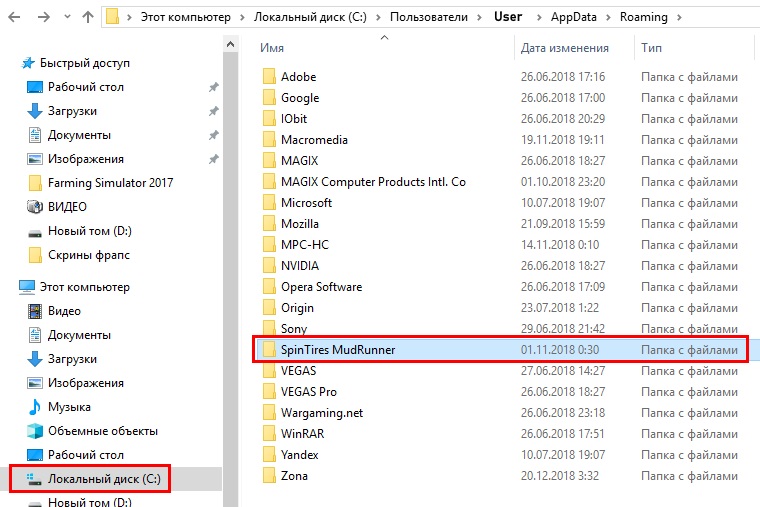Click pin icon next to quick access Загрузки

[214, 111]
